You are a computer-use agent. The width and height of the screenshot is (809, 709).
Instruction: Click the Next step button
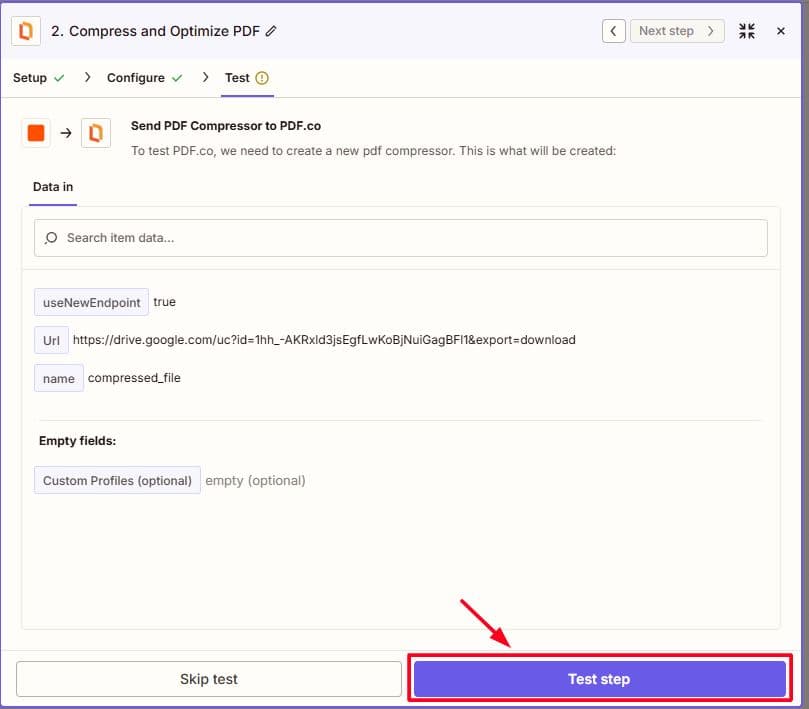coord(677,31)
